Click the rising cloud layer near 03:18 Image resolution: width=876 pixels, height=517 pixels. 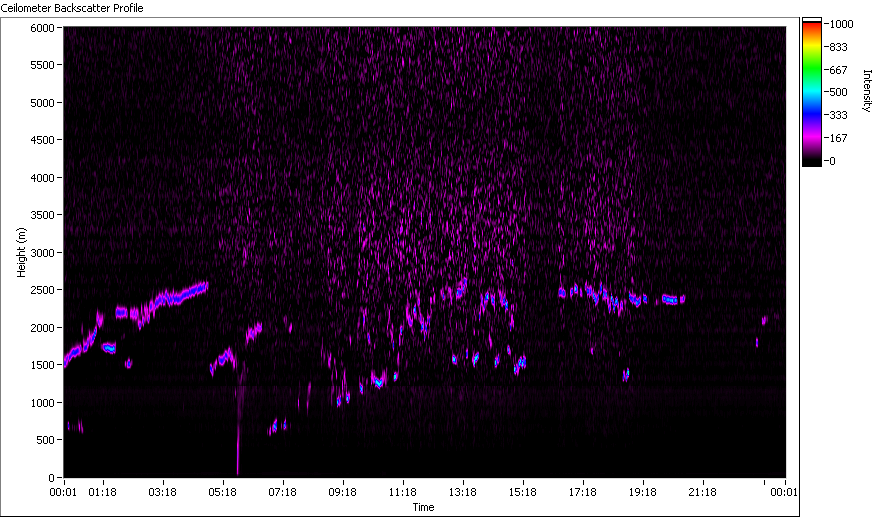tap(173, 297)
